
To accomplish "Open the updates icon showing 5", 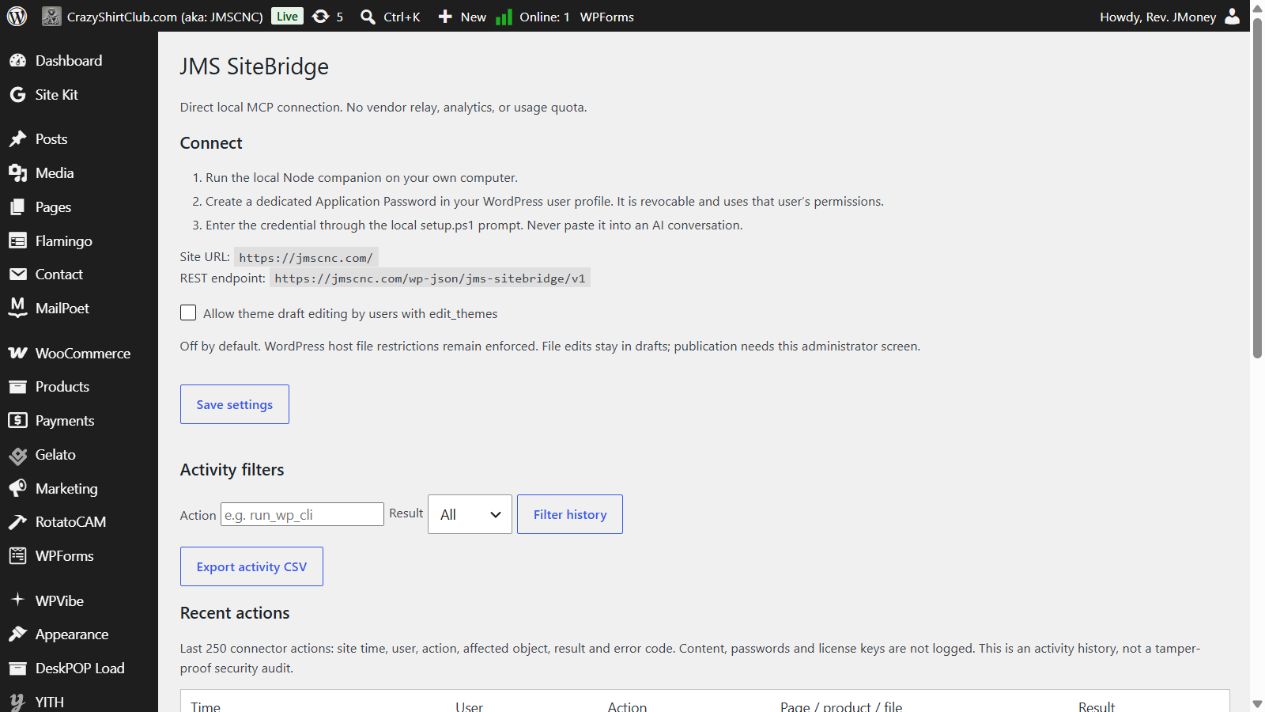I will point(320,16).
